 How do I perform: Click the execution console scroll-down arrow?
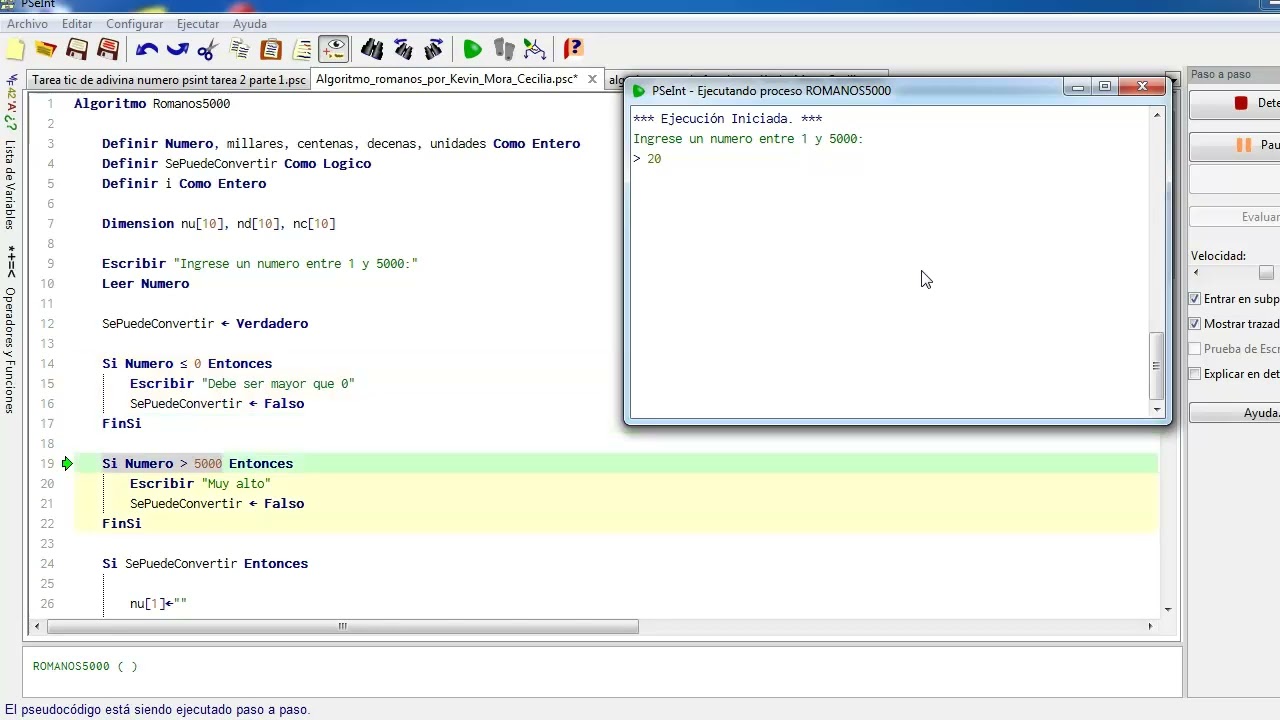click(x=1157, y=409)
